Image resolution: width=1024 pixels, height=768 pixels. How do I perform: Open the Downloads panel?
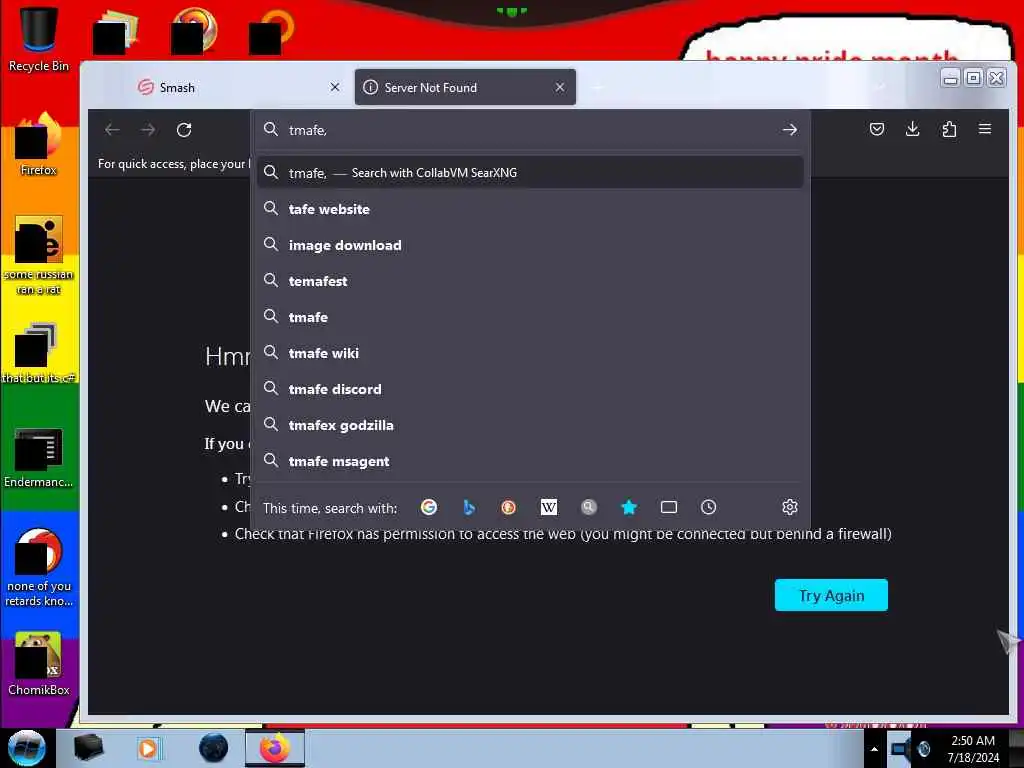coord(913,129)
